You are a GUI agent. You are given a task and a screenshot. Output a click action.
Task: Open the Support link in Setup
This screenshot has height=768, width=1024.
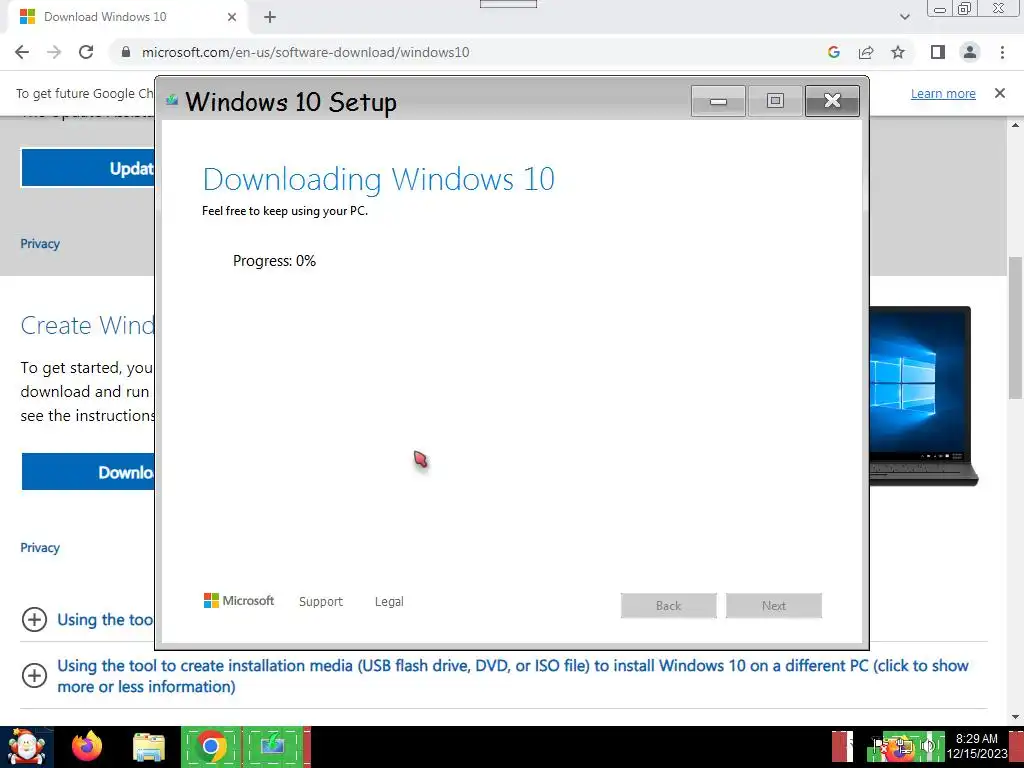pos(321,601)
